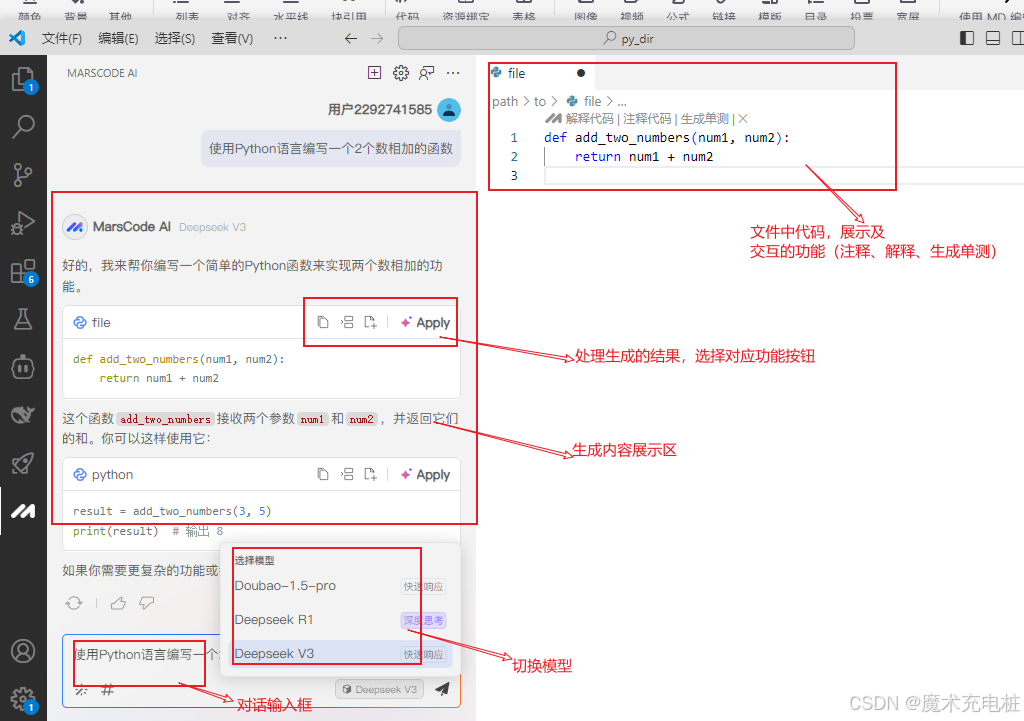Open the Run and Debug view
Screen dimensions: 1024x721
click(x=23, y=223)
